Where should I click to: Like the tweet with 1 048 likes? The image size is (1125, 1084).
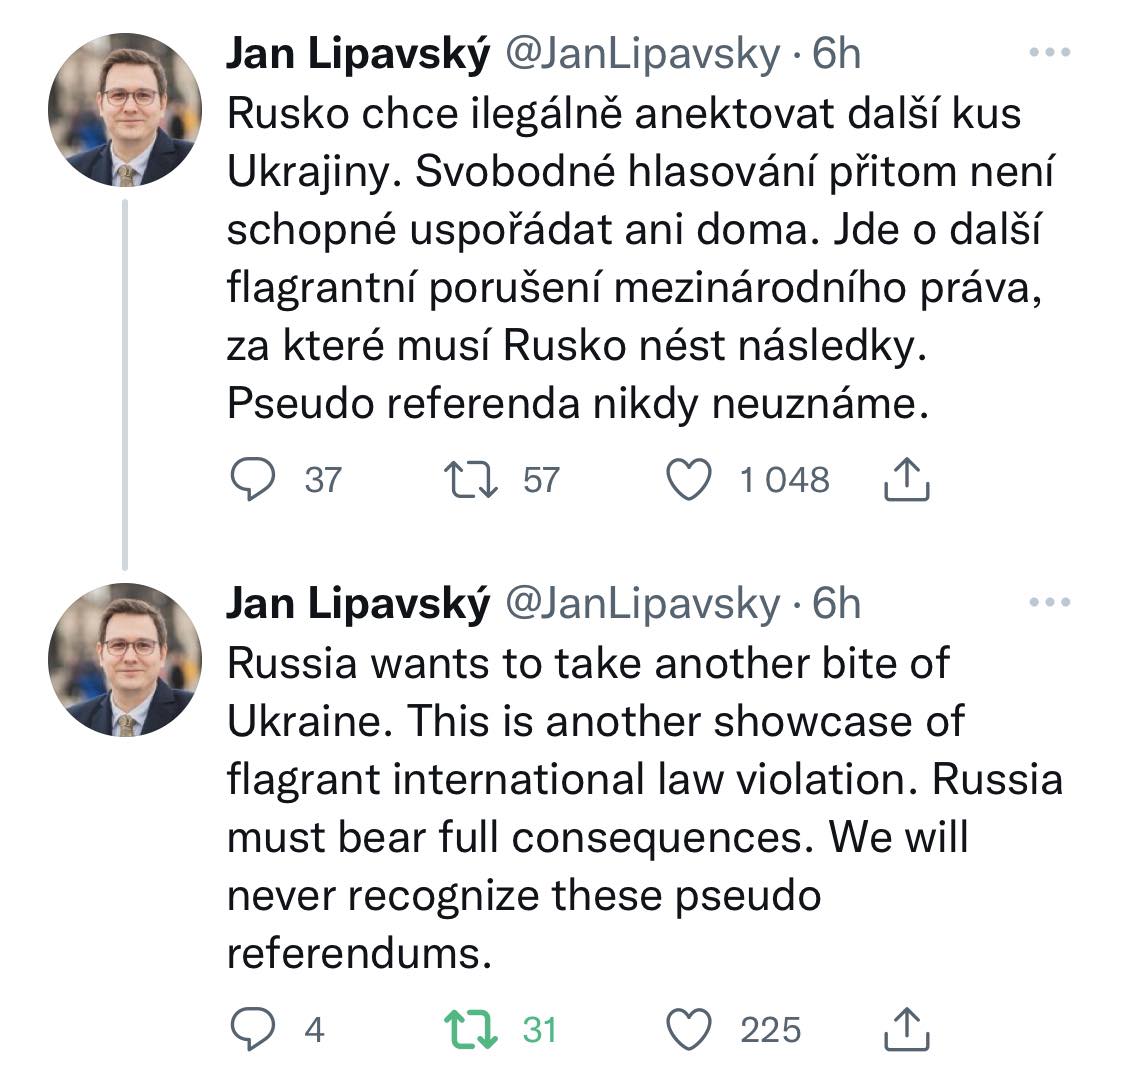tap(689, 479)
